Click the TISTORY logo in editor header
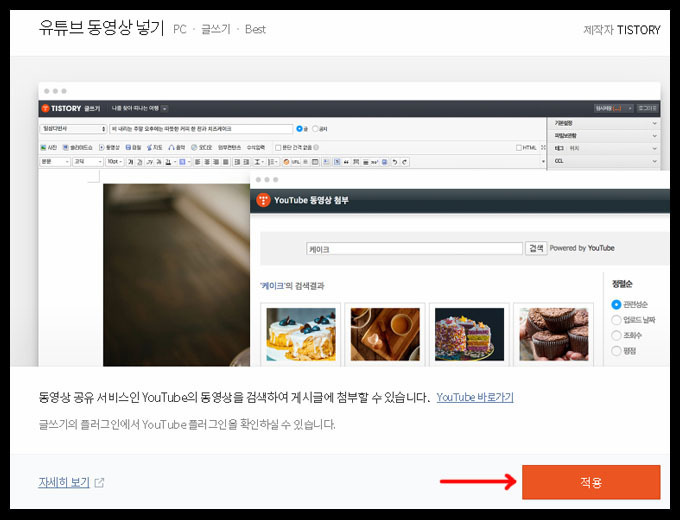 coord(61,108)
